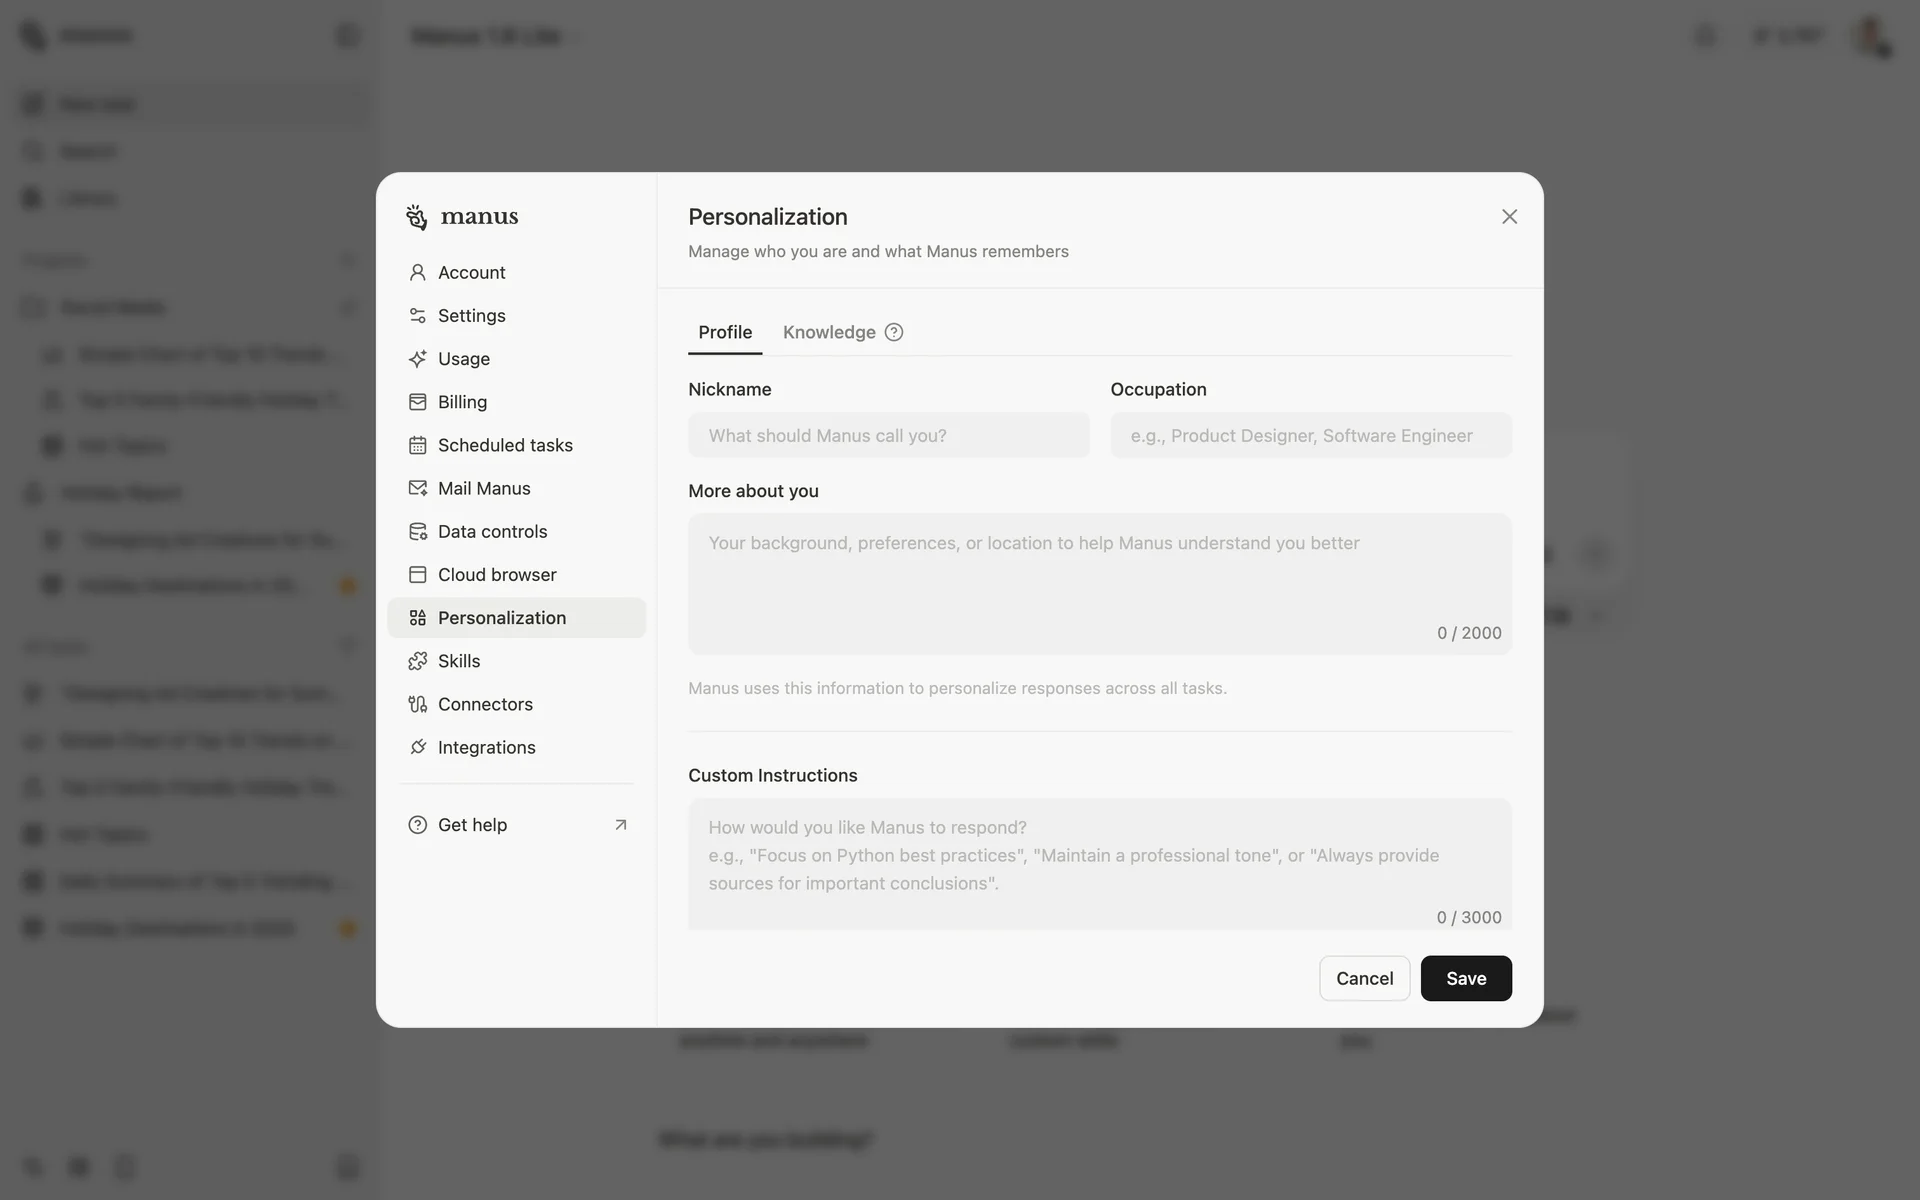Screen dimensions: 1920x1200
Task: Click the Connectors icon in sidebar
Action: (417, 704)
